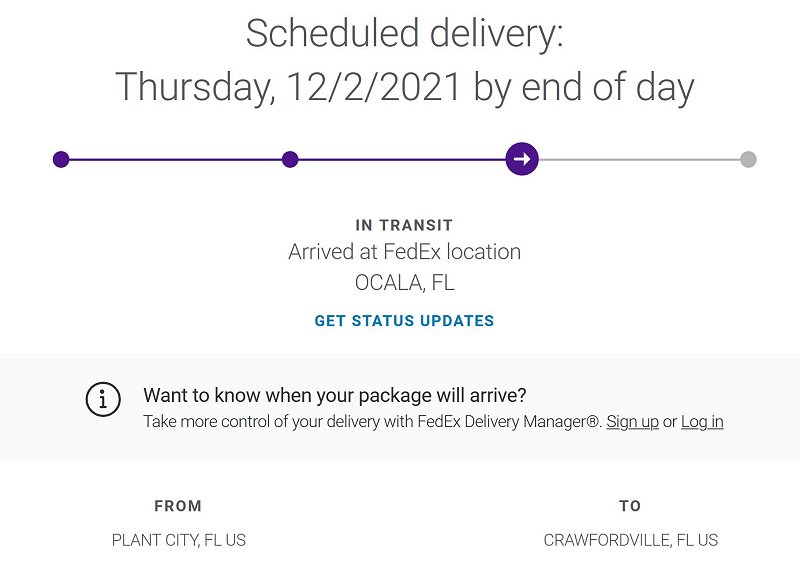Follow the Log in link
This screenshot has height=562, width=800.
[x=702, y=422]
